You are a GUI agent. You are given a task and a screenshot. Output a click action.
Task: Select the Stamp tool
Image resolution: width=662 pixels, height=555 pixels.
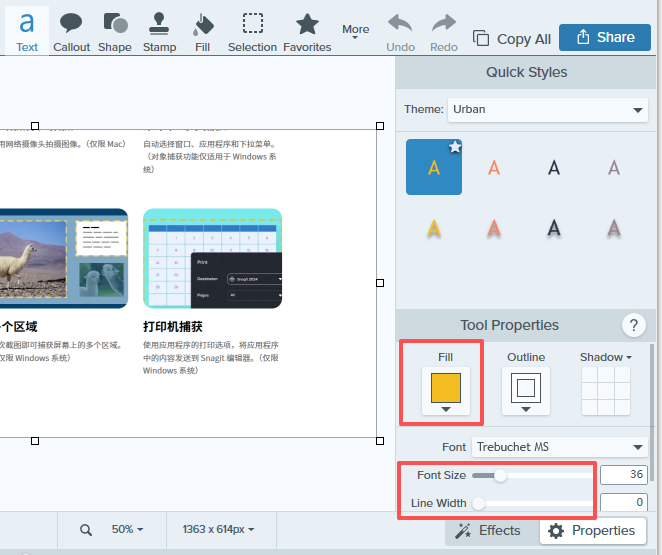pos(159,32)
